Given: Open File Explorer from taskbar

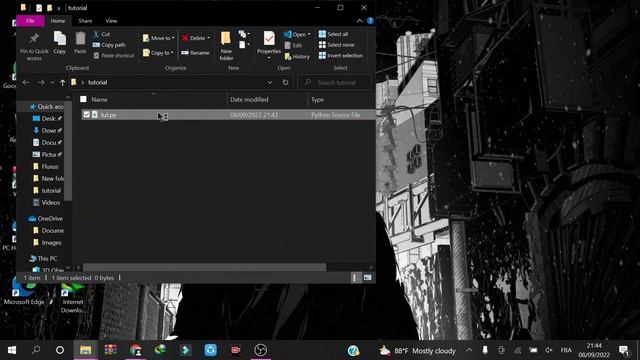Looking at the screenshot, I should 86,350.
